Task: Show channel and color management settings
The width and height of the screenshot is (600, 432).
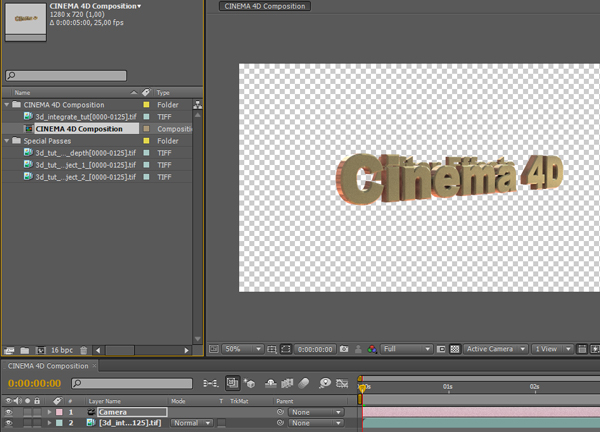Action: 372,349
